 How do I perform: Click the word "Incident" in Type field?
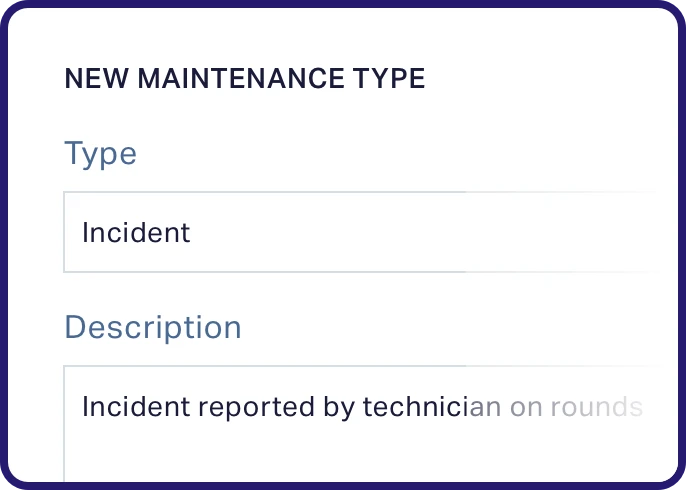[136, 233]
